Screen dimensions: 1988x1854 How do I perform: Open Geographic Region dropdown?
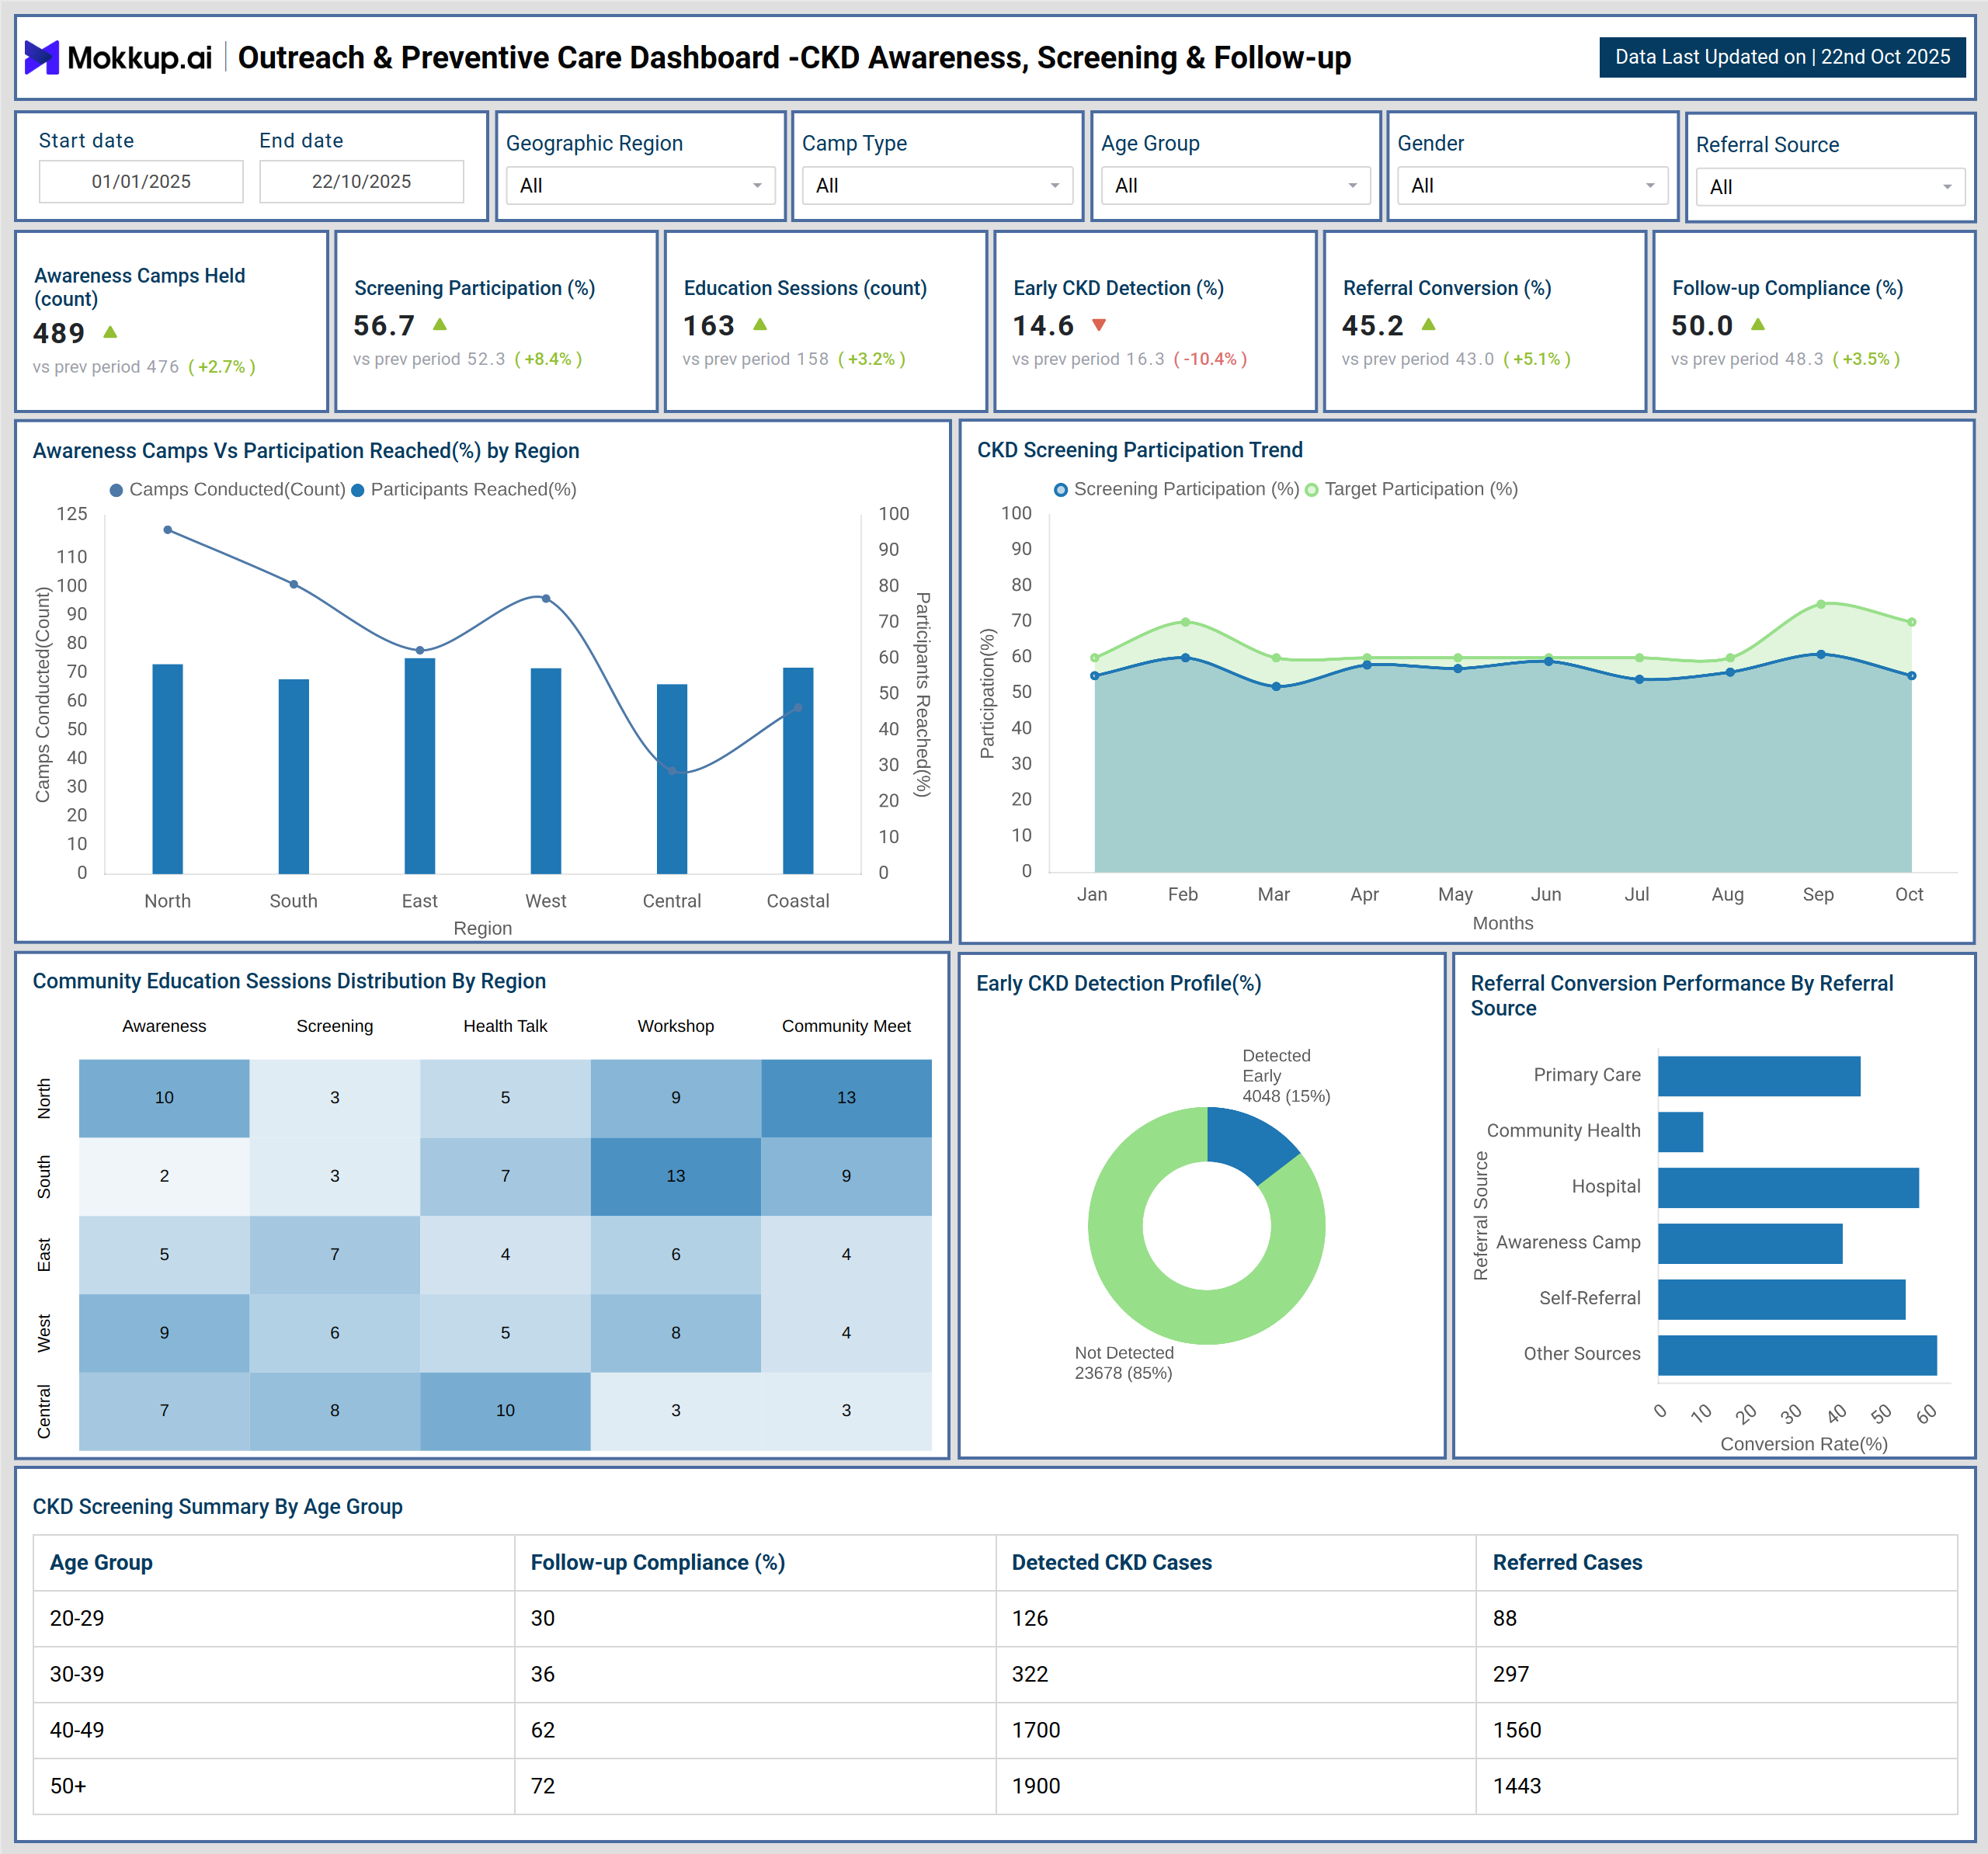640,186
